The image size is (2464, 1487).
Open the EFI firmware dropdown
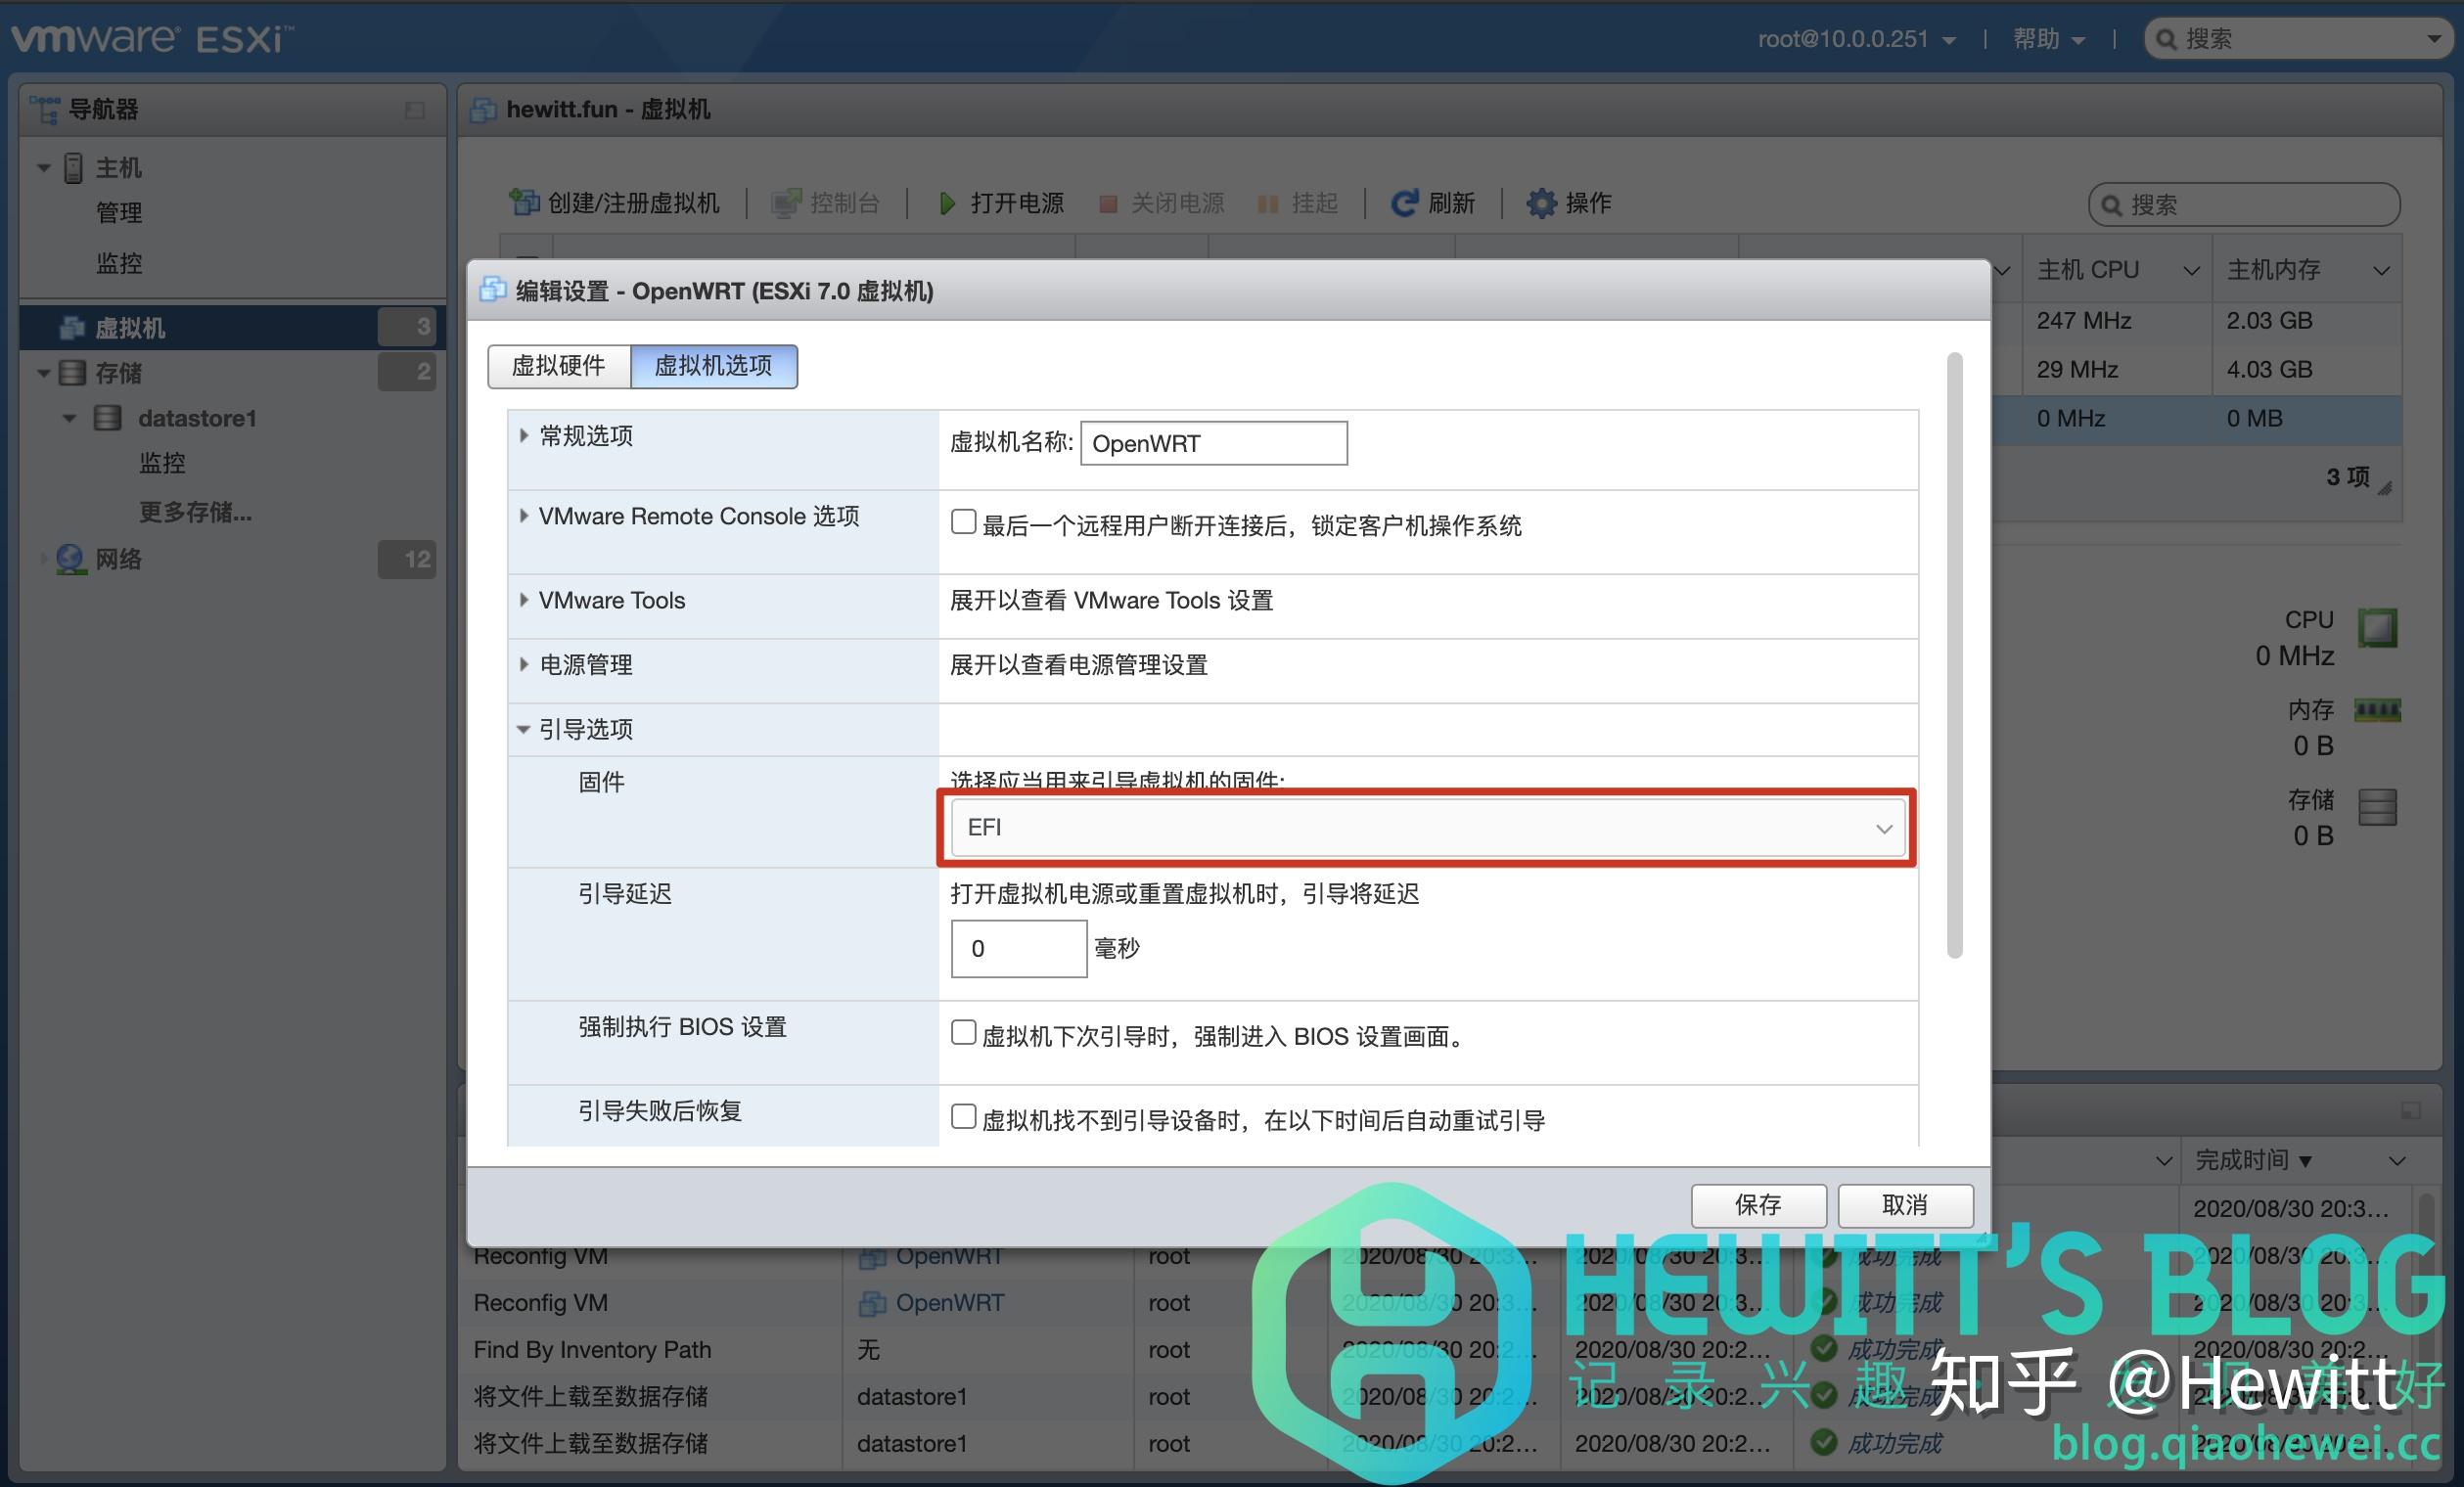point(1428,828)
